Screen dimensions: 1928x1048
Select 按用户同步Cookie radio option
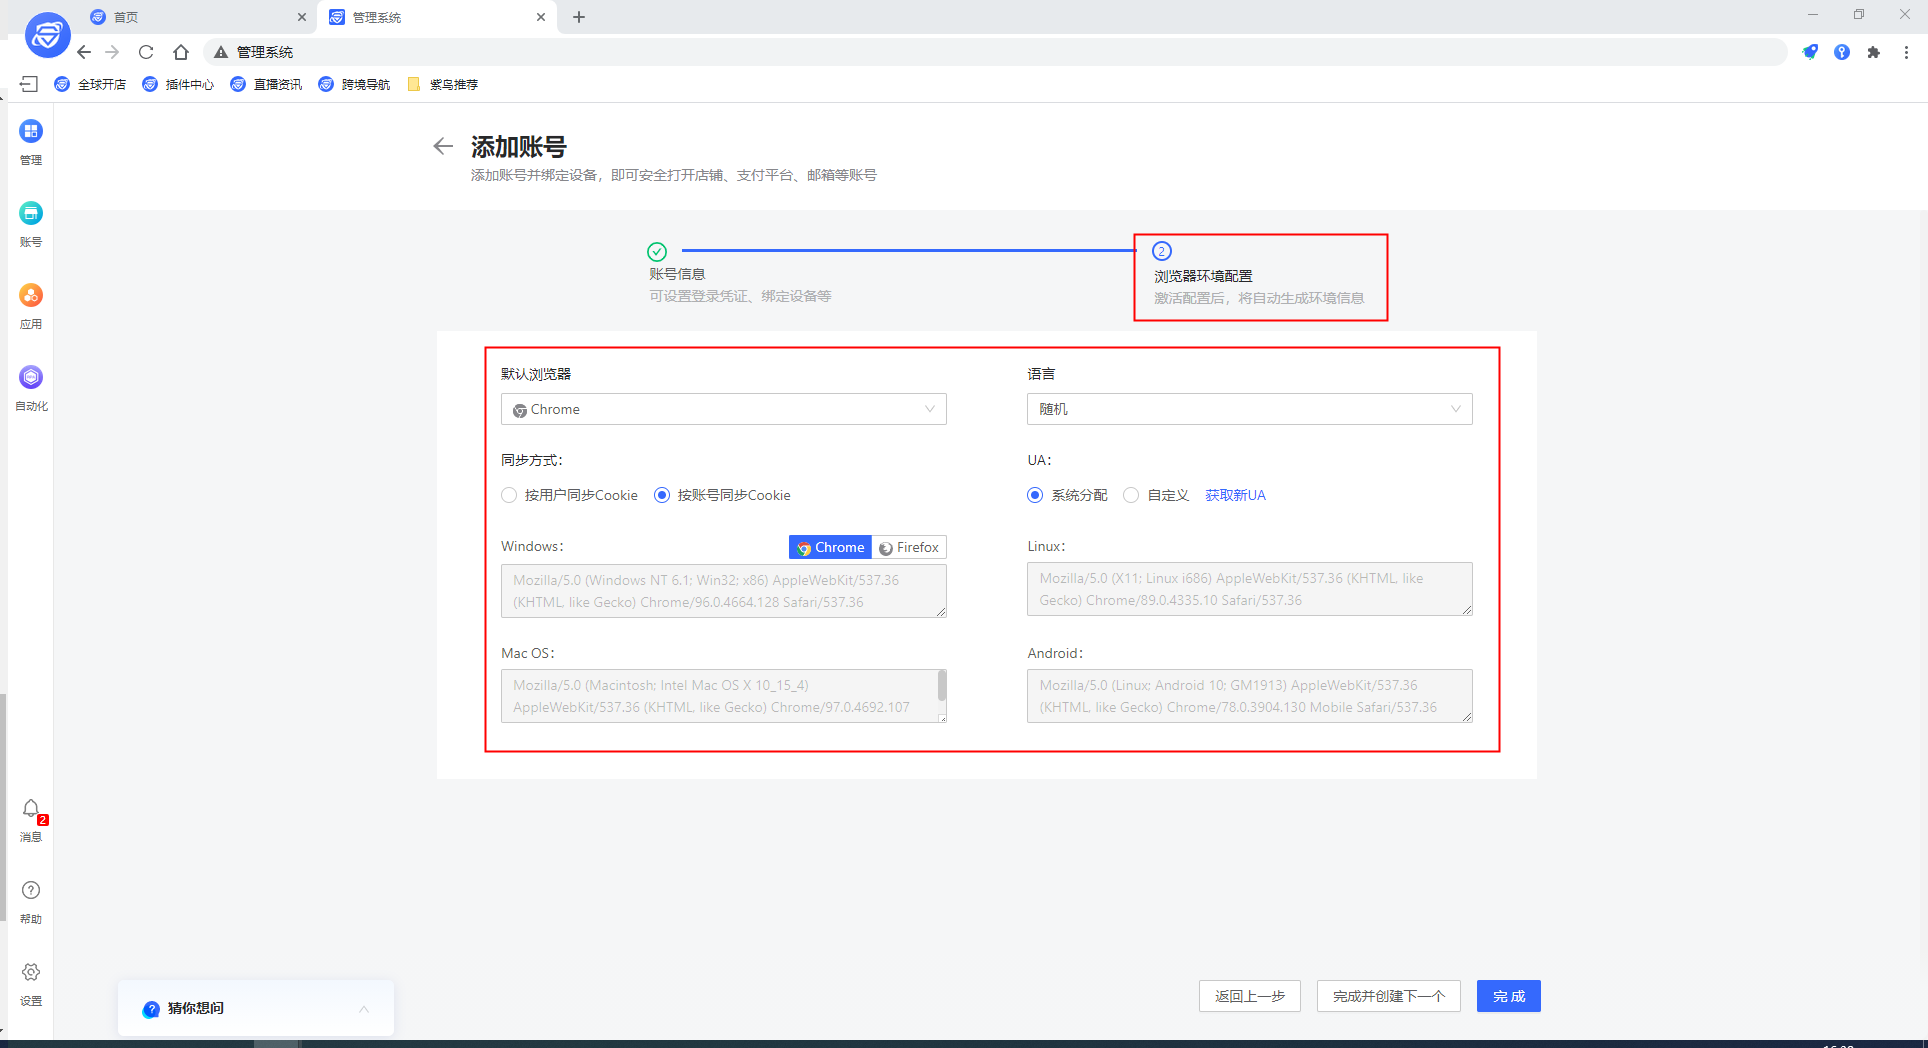point(510,495)
